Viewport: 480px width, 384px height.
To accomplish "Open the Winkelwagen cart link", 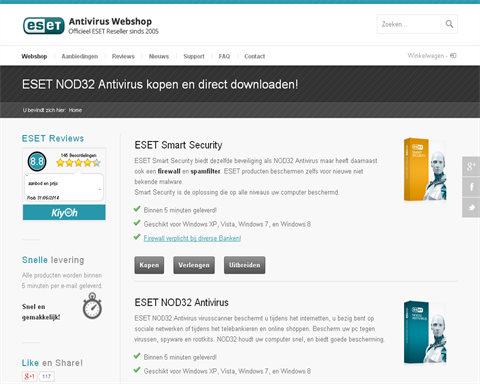I will [432, 56].
